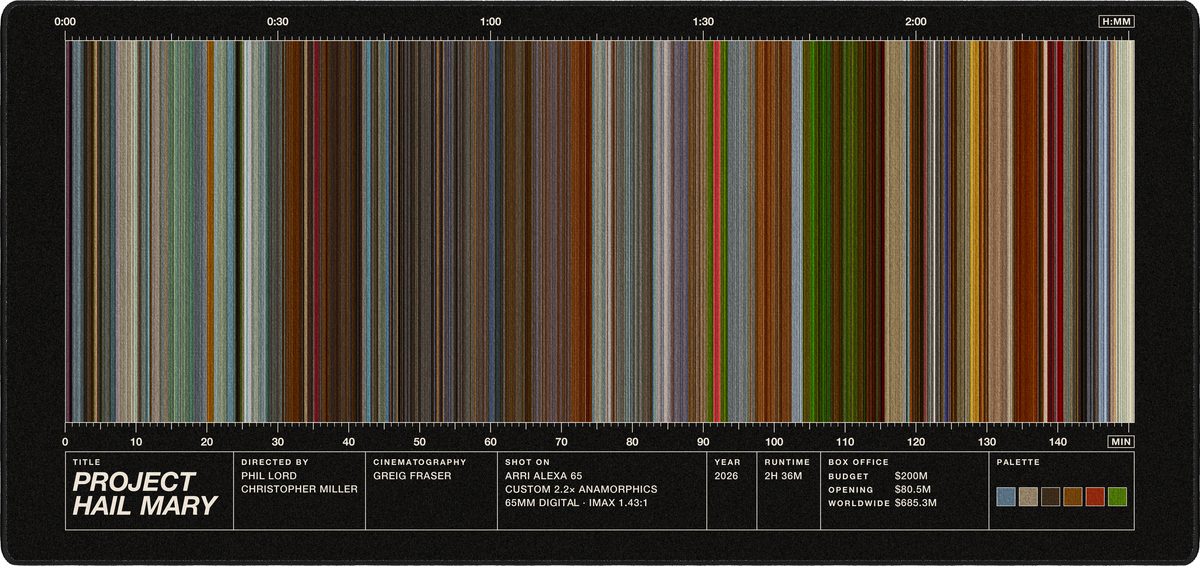
Task: Select CUSTOM 2.2× ANAMORPHICS line
Action: (x=581, y=489)
